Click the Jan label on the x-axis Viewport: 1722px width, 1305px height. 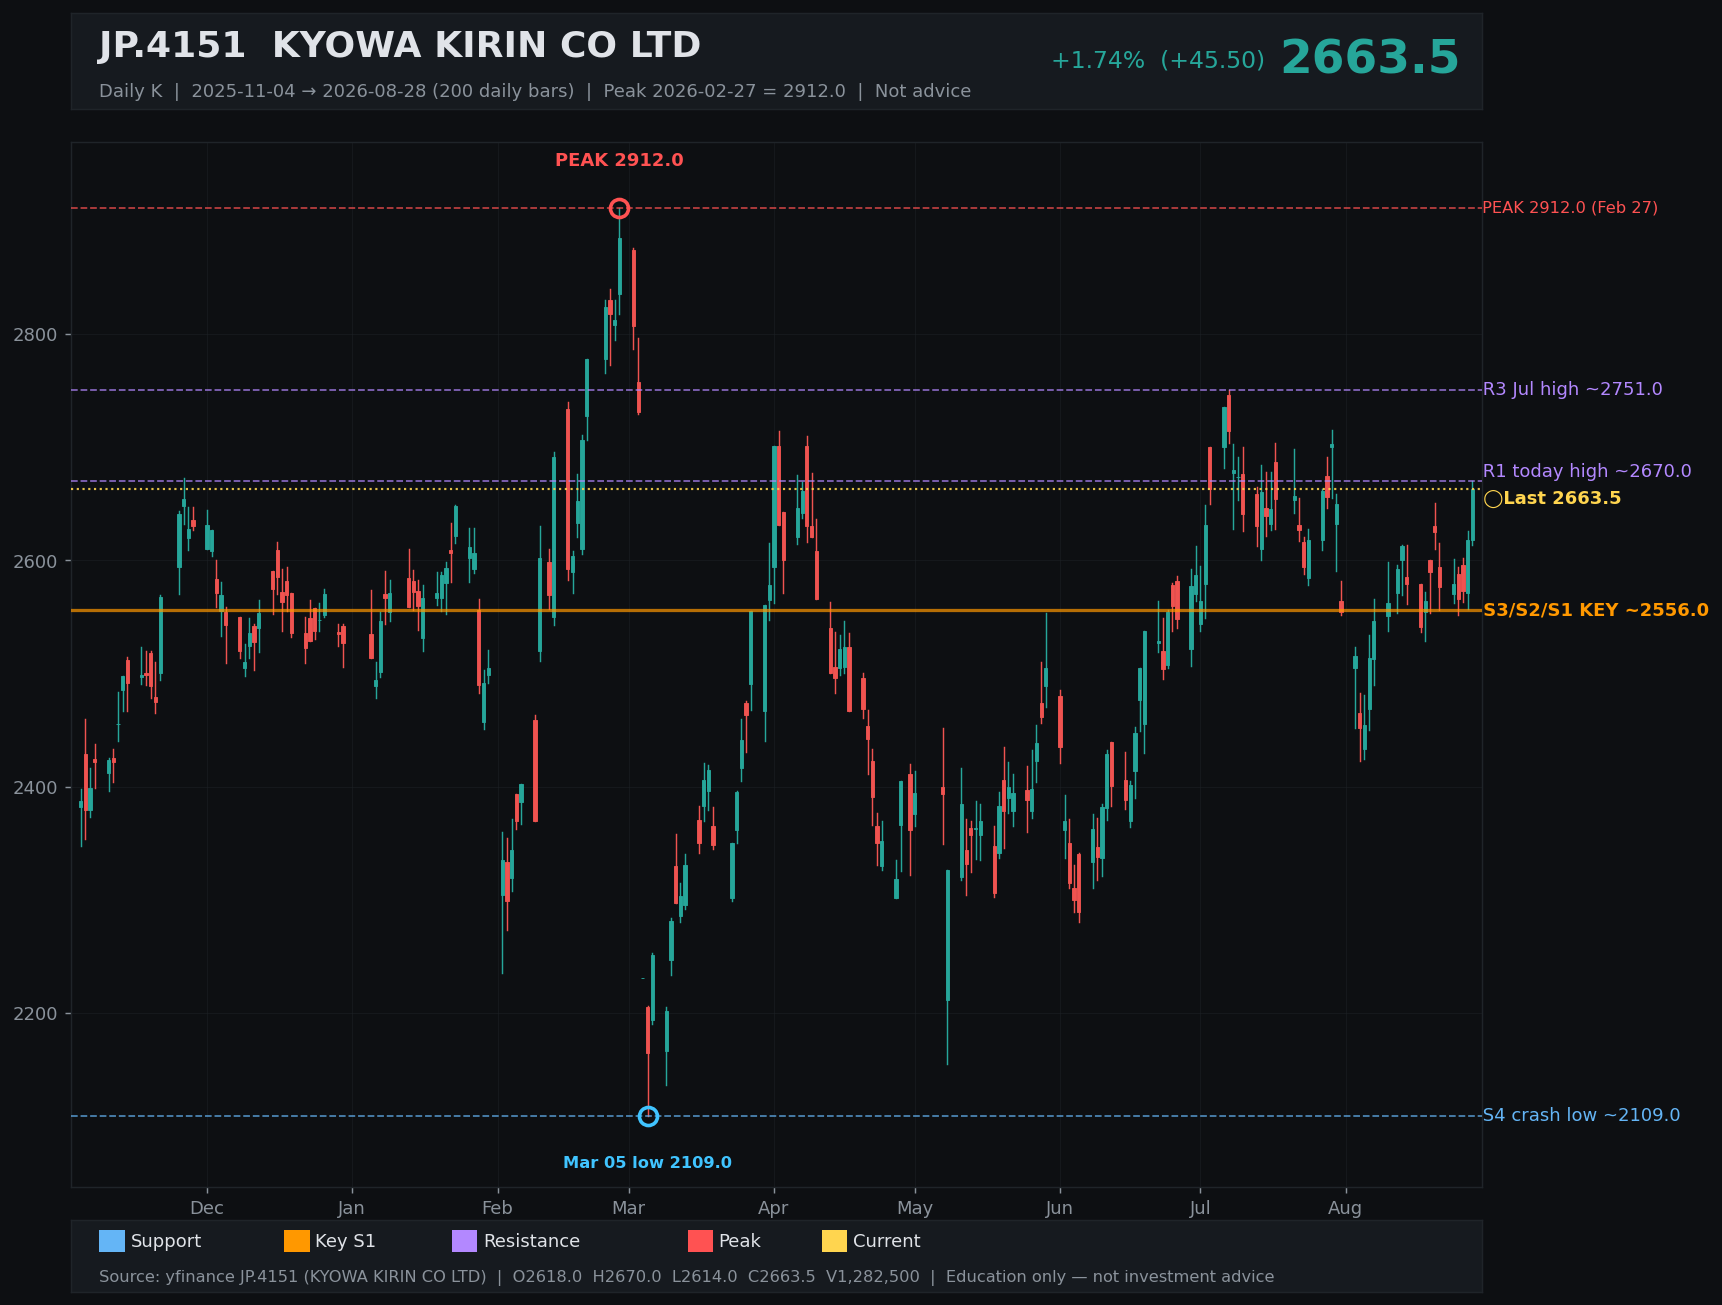click(x=351, y=1208)
